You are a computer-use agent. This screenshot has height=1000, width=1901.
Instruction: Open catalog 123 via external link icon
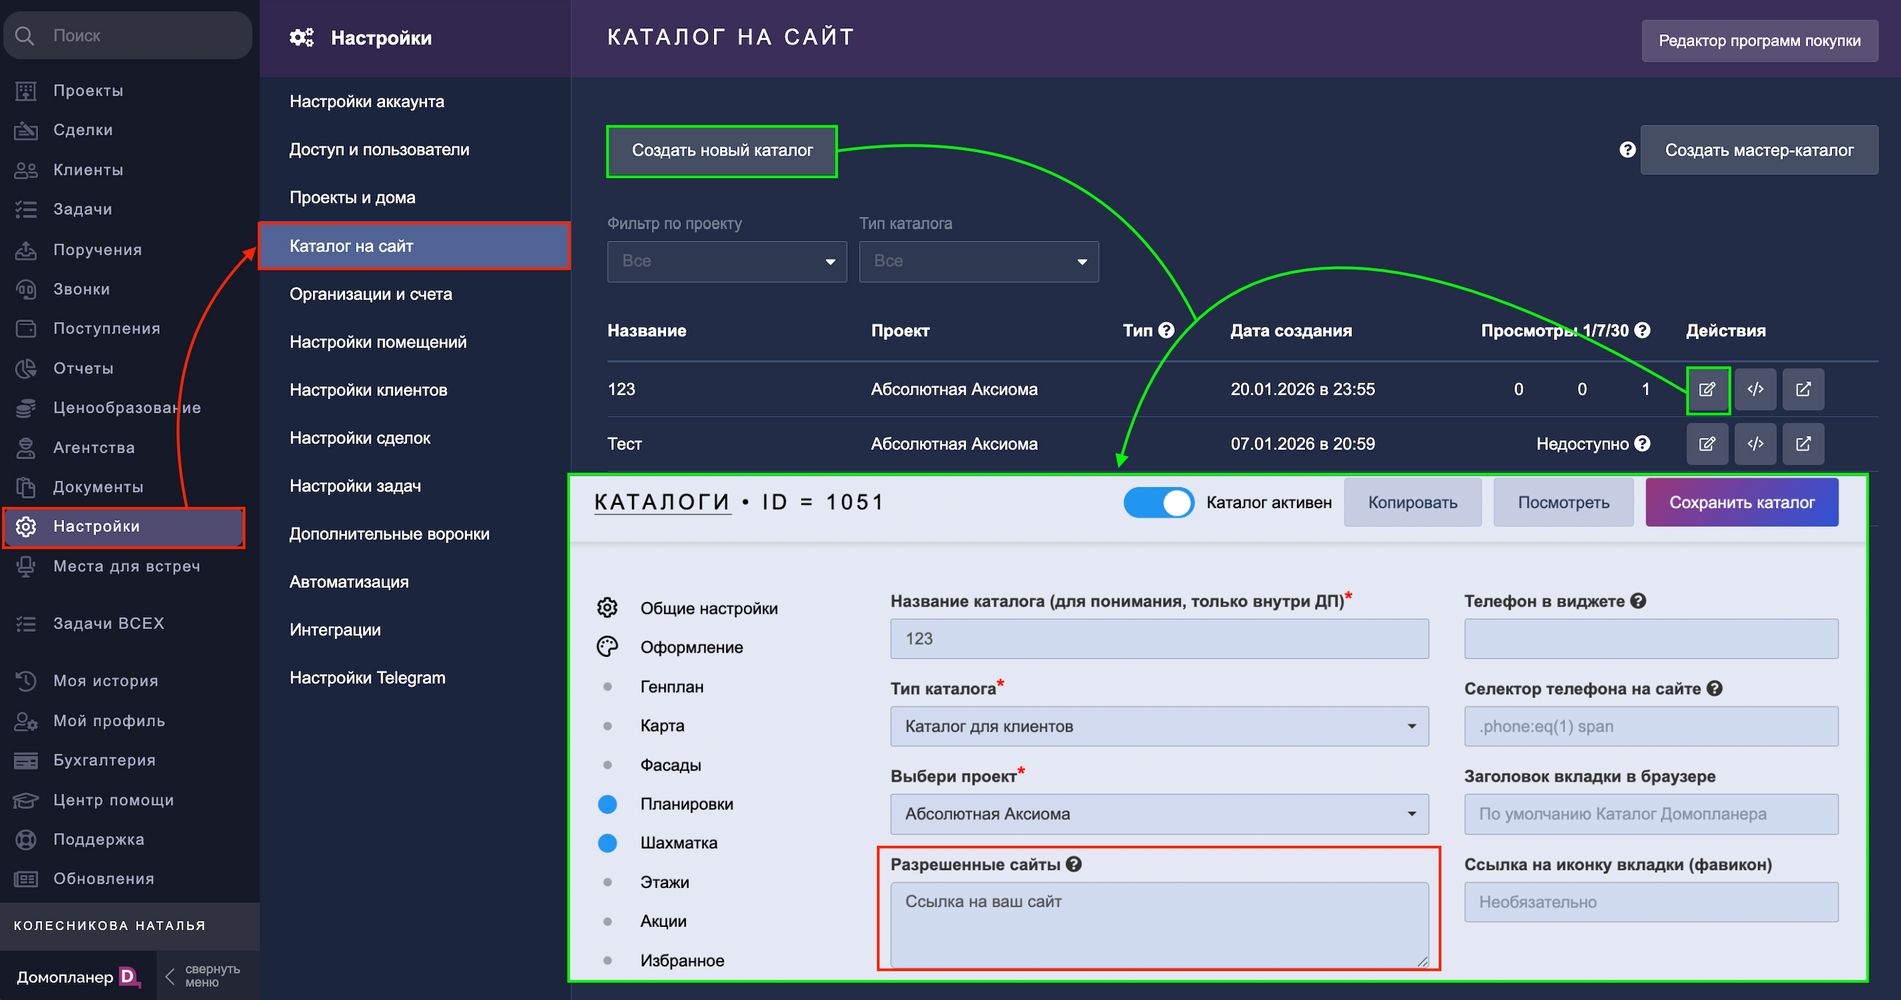tap(1803, 390)
